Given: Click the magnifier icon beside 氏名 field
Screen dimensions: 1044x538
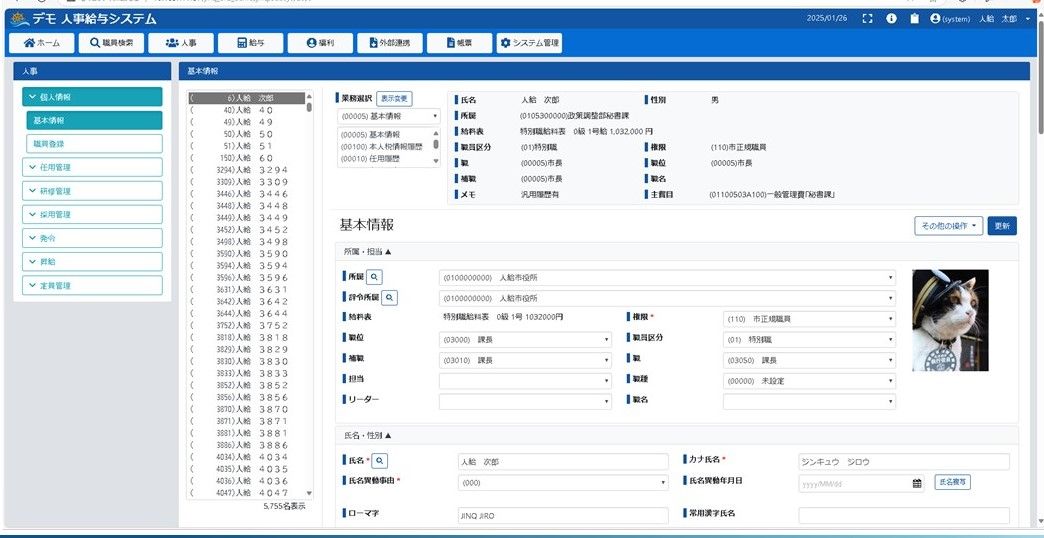Looking at the screenshot, I should click(x=380, y=461).
